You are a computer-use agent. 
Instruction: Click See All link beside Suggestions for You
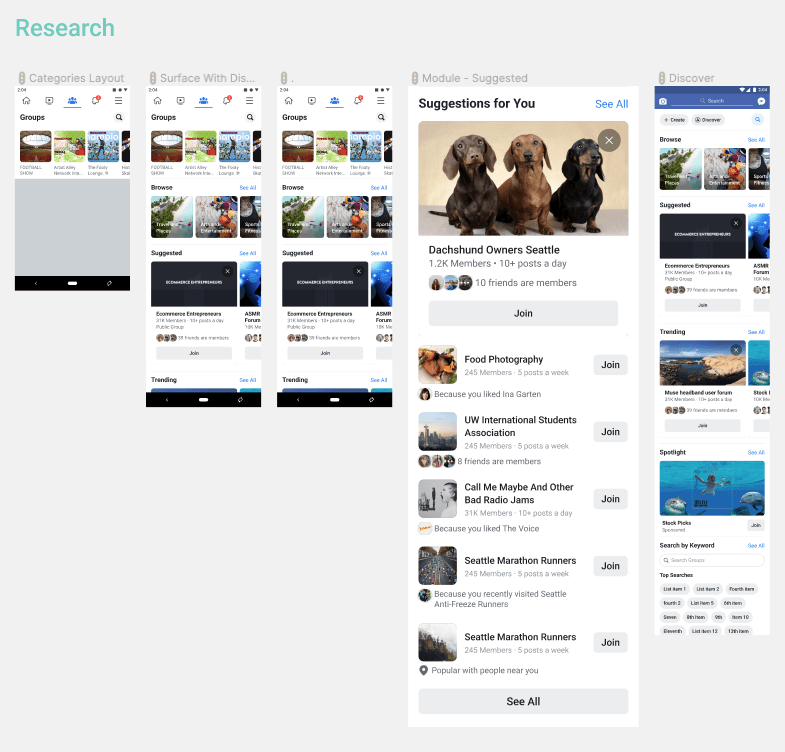click(611, 104)
